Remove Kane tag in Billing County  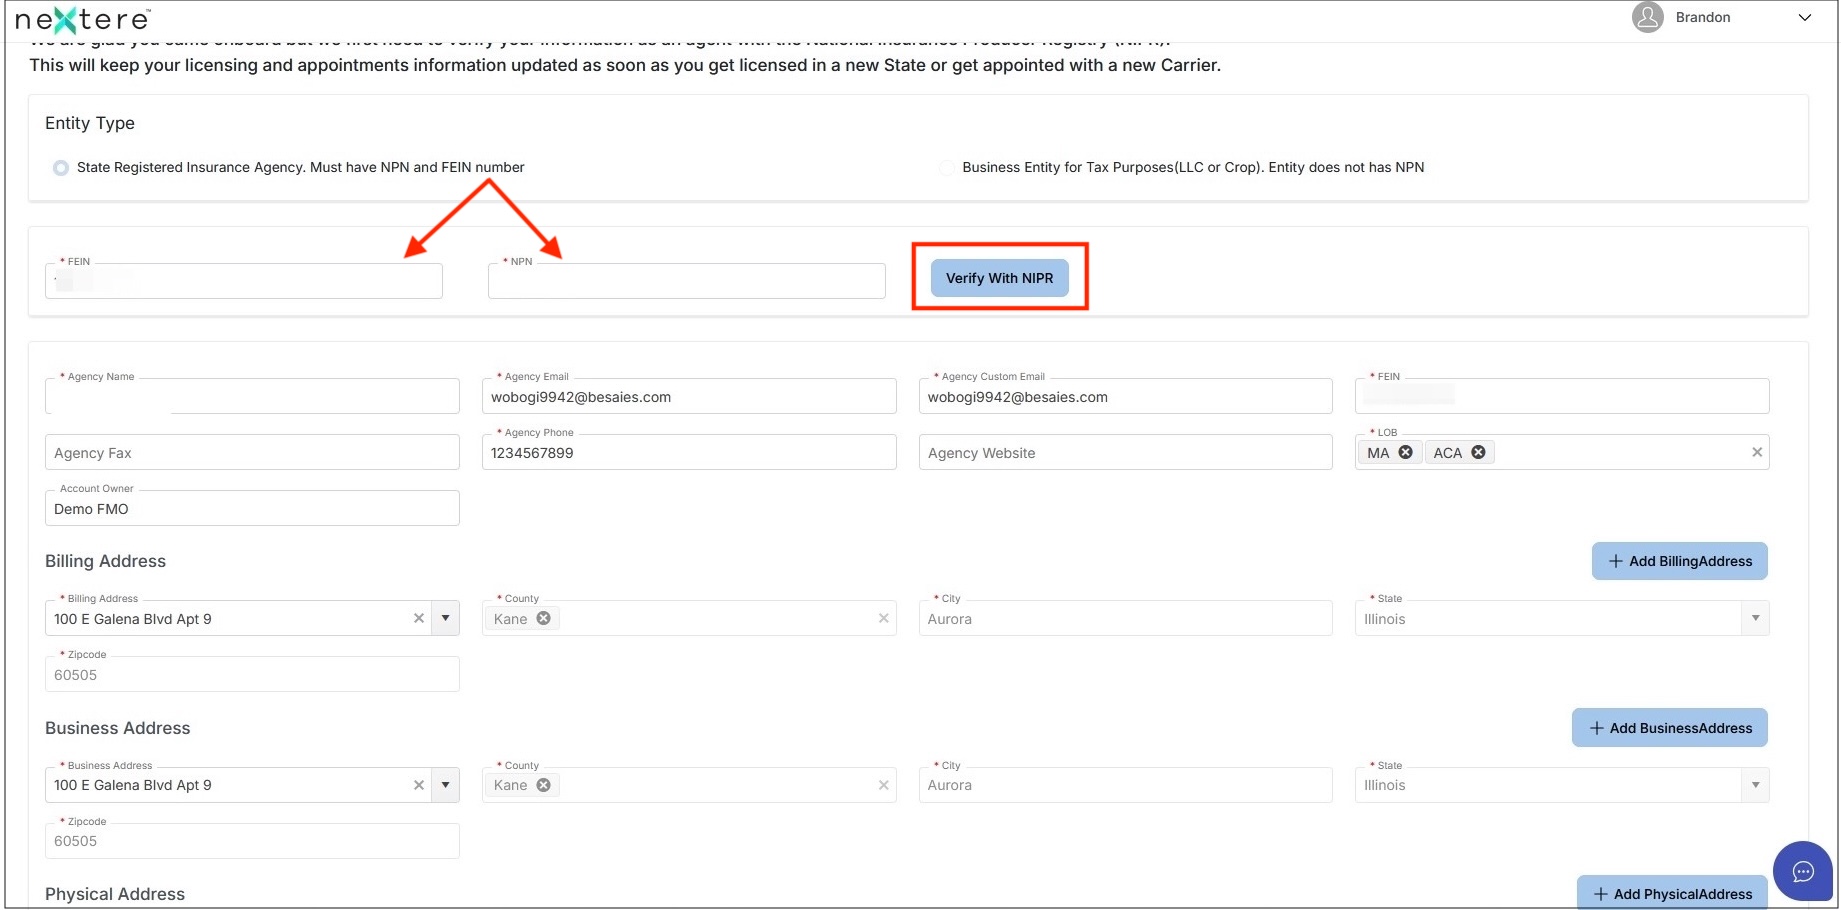coord(543,618)
